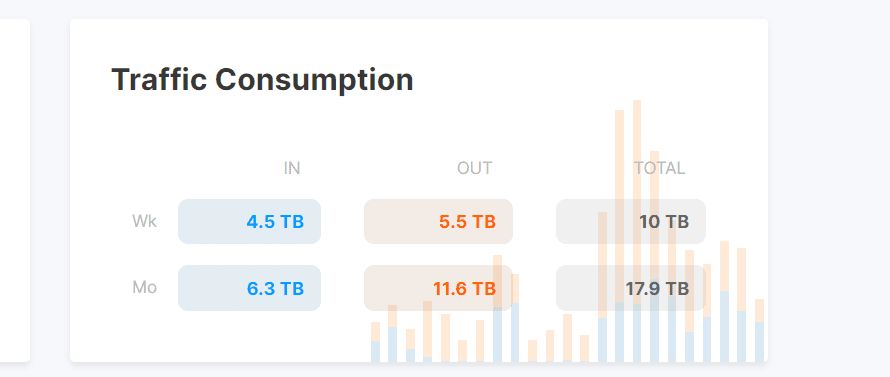The height and width of the screenshot is (377, 890).
Task: Click the OUT column header
Action: (x=475, y=168)
